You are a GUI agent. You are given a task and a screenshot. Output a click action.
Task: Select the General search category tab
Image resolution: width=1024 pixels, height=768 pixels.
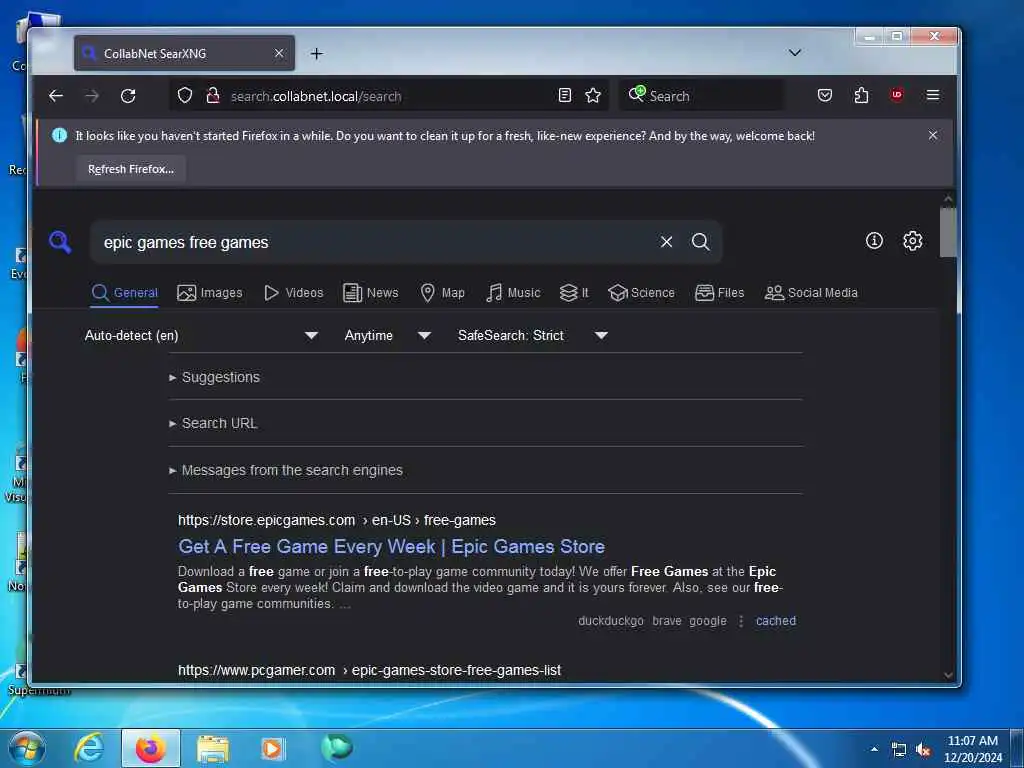[124, 293]
